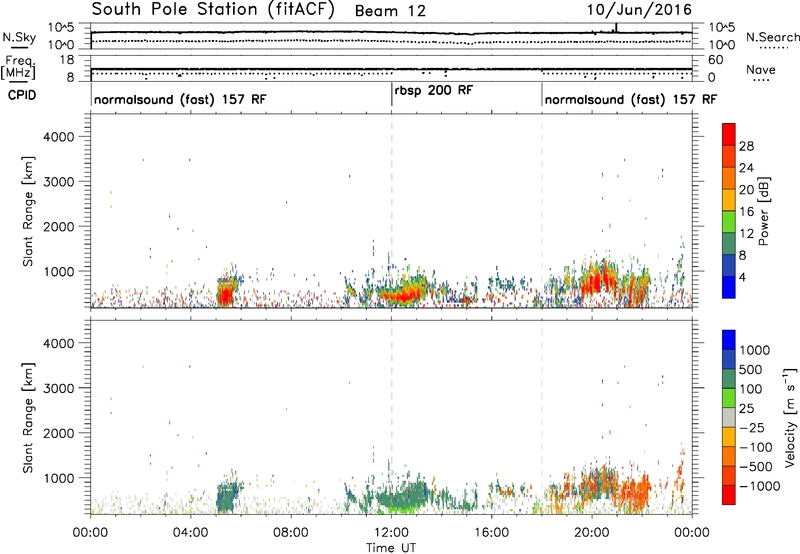This screenshot has height=554, width=800.
Task: Click the gray −25 to 25 velocity swatch
Action: [x=729, y=417]
